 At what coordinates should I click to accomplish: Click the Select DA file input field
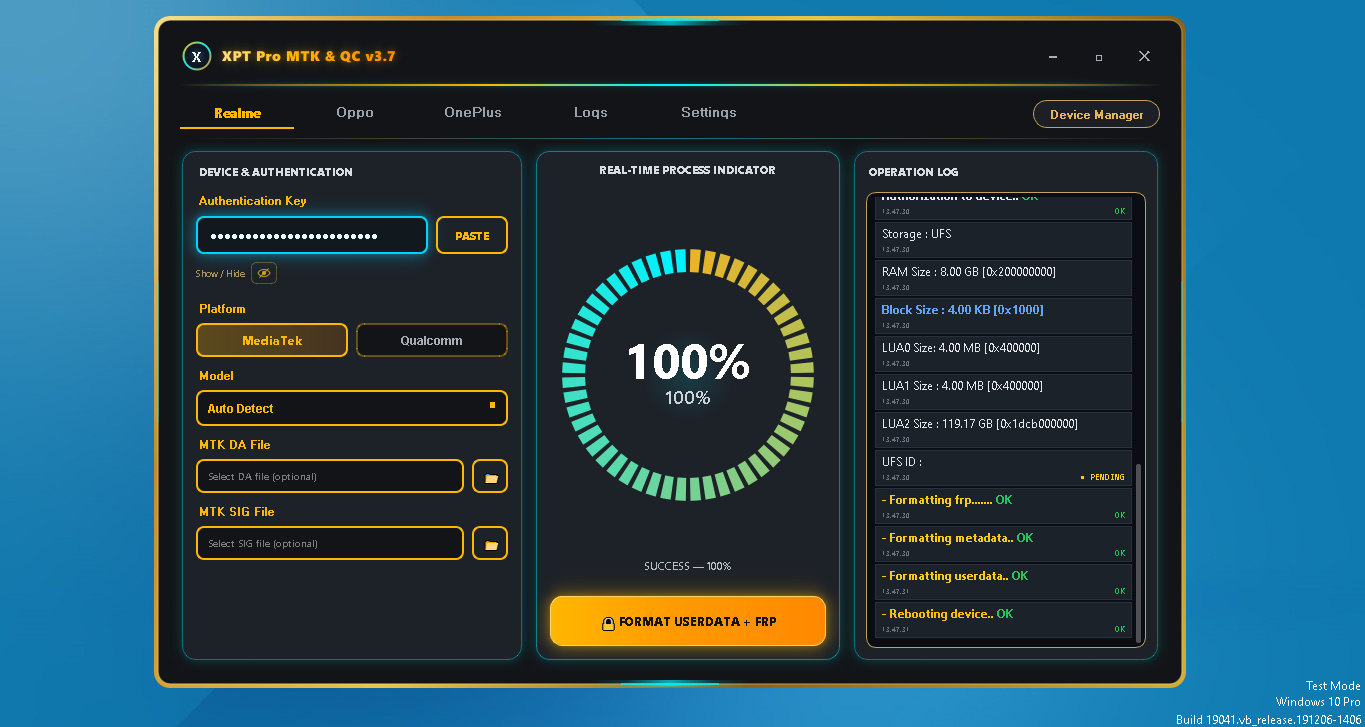(330, 477)
